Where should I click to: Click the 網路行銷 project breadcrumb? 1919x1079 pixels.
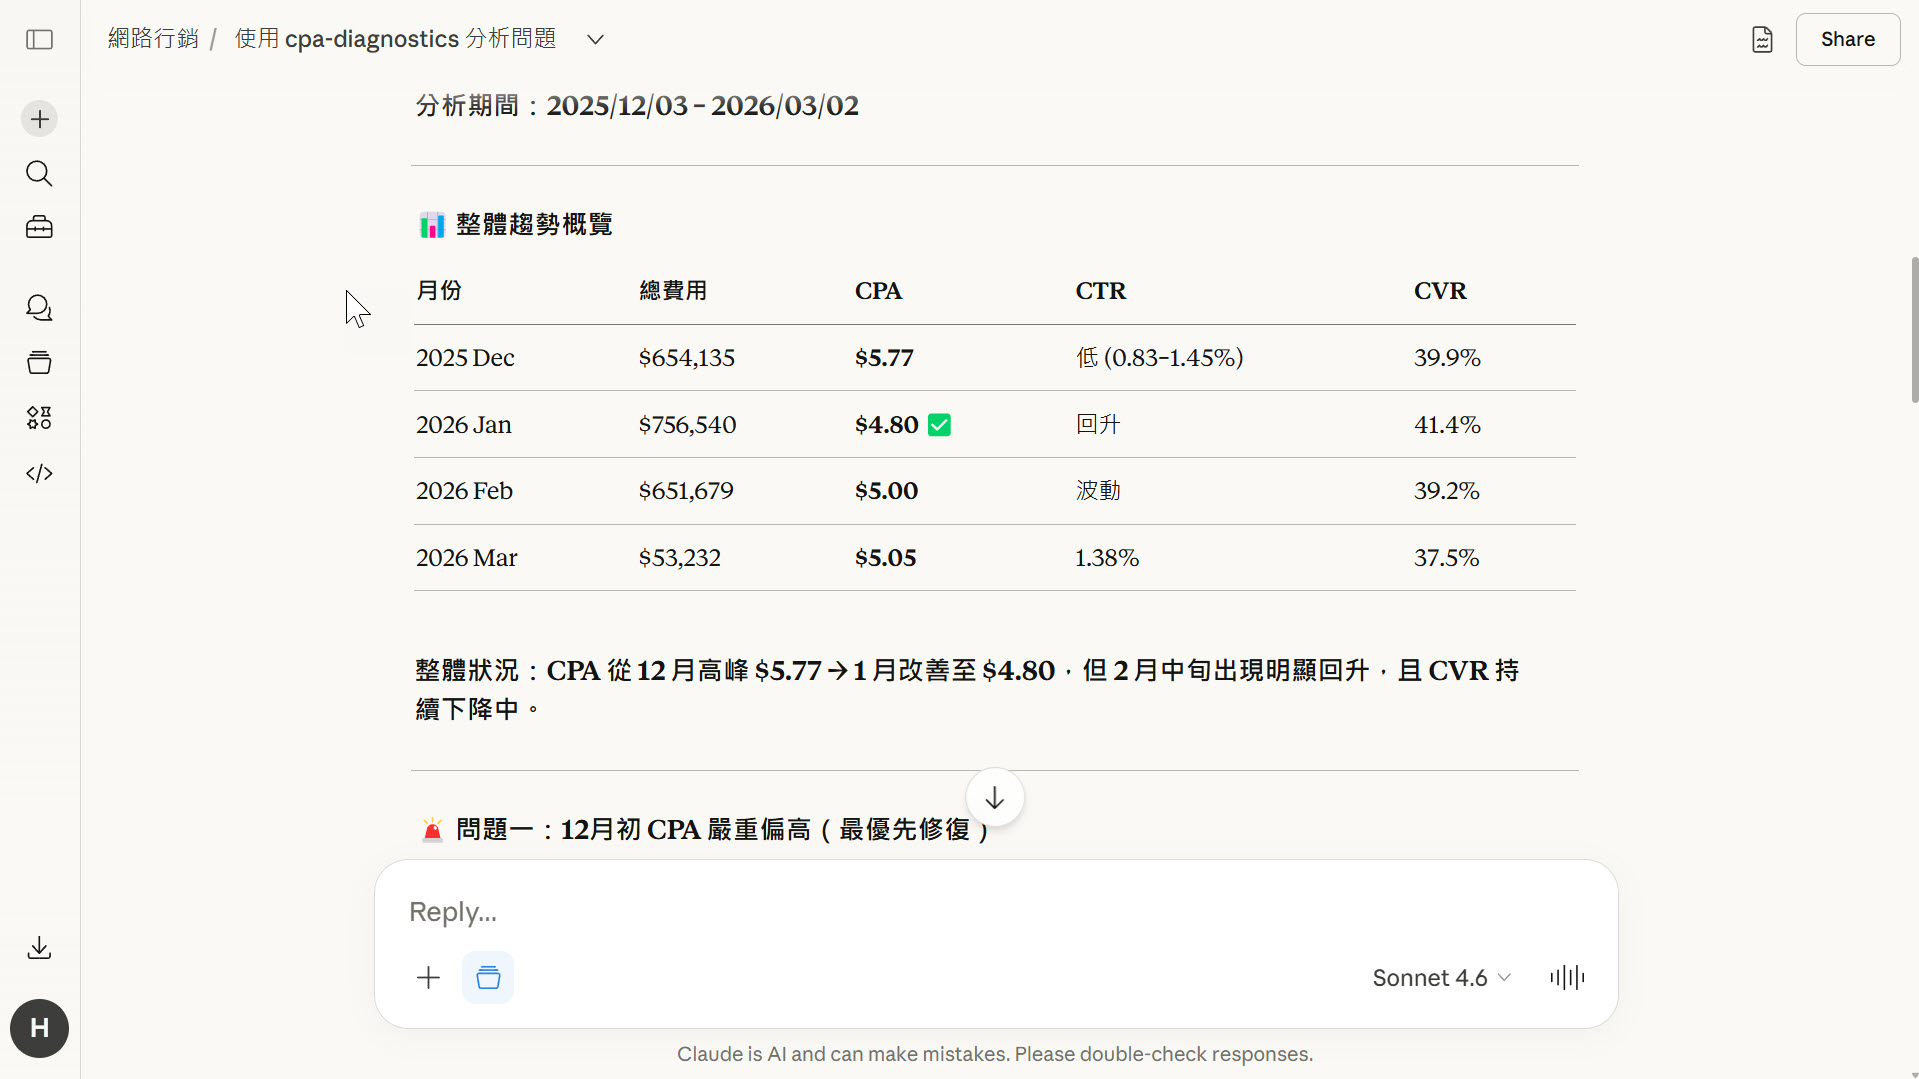coord(153,39)
